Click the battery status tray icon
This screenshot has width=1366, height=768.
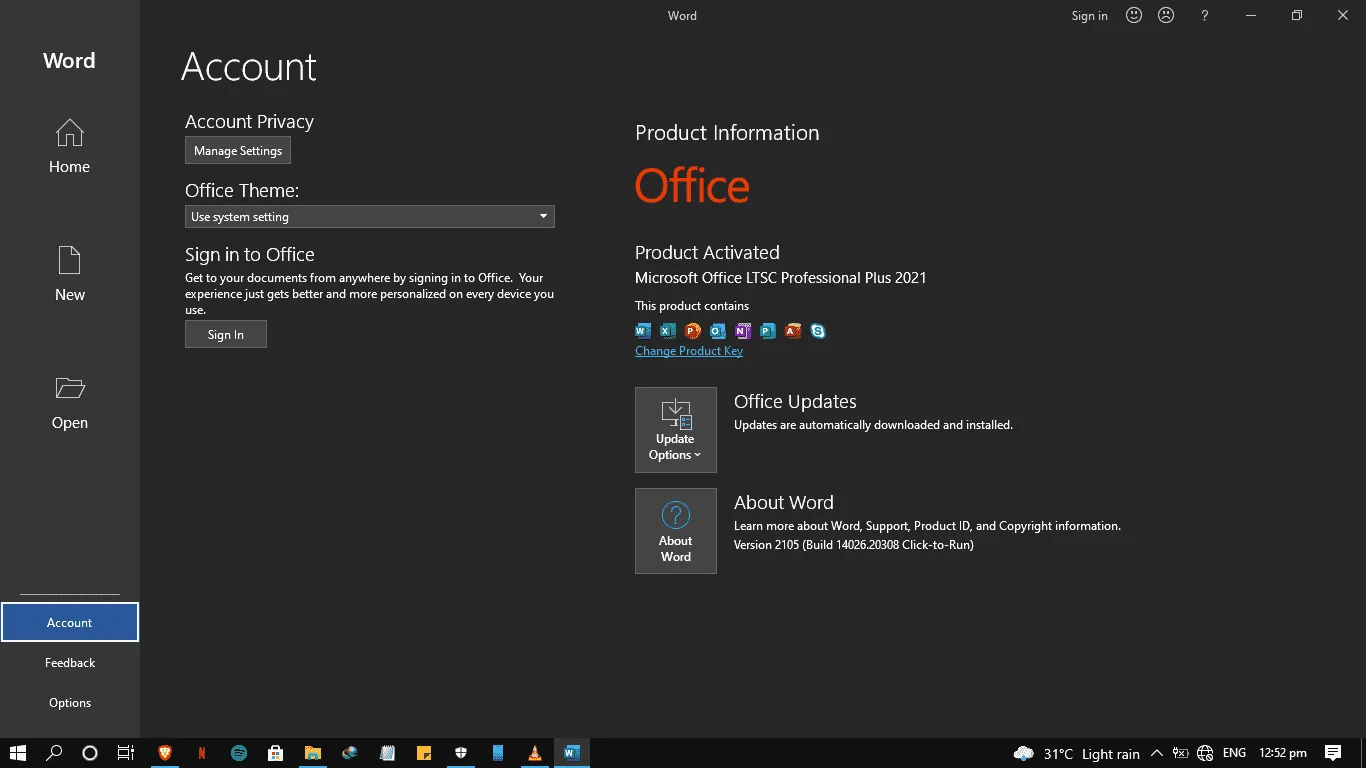(1181, 753)
